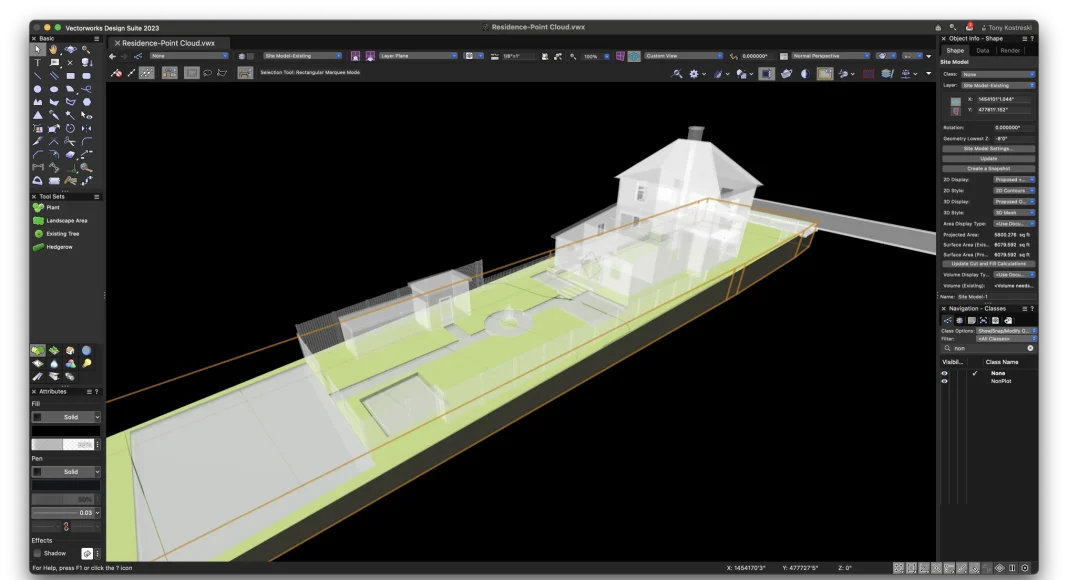The width and height of the screenshot is (1068, 580).
Task: Click the Landscape Area tool
Action: coord(66,220)
